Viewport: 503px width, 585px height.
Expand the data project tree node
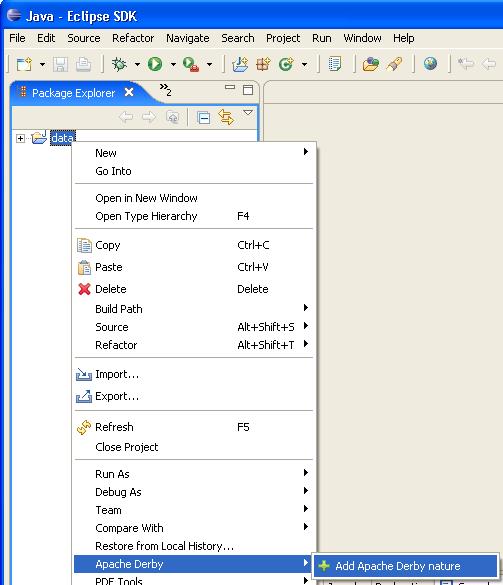point(21,138)
